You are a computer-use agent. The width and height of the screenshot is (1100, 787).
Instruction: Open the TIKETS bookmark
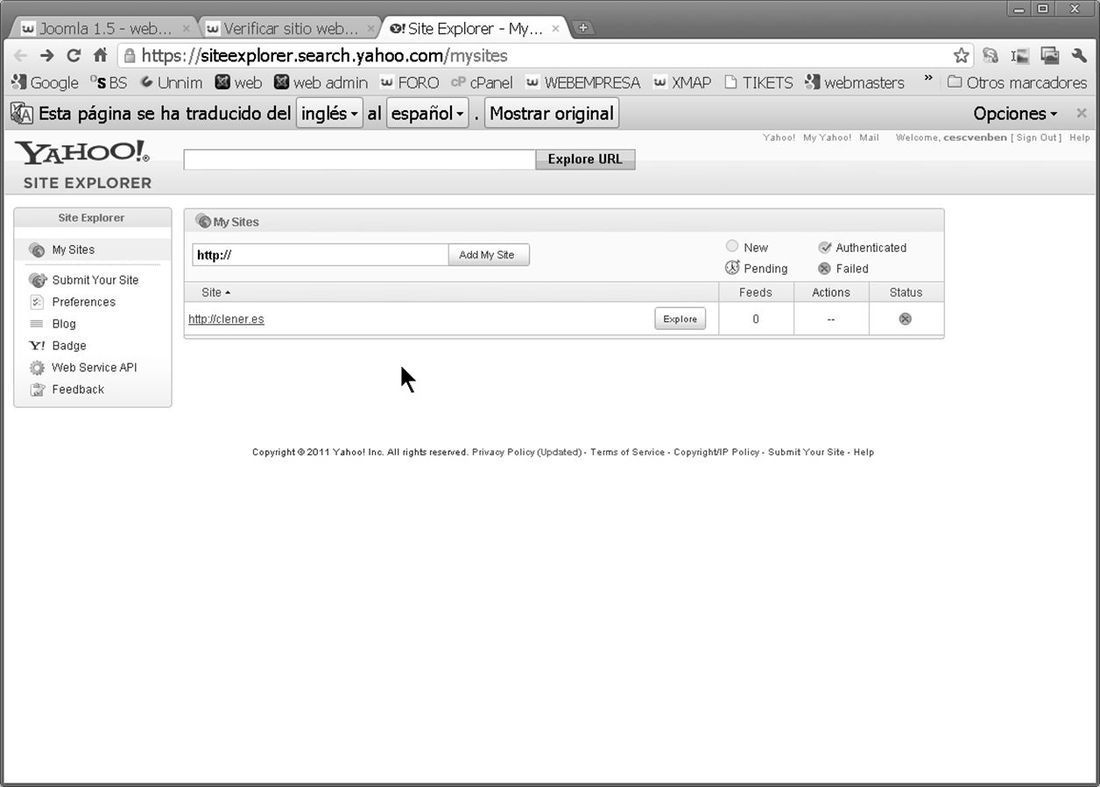(x=759, y=83)
